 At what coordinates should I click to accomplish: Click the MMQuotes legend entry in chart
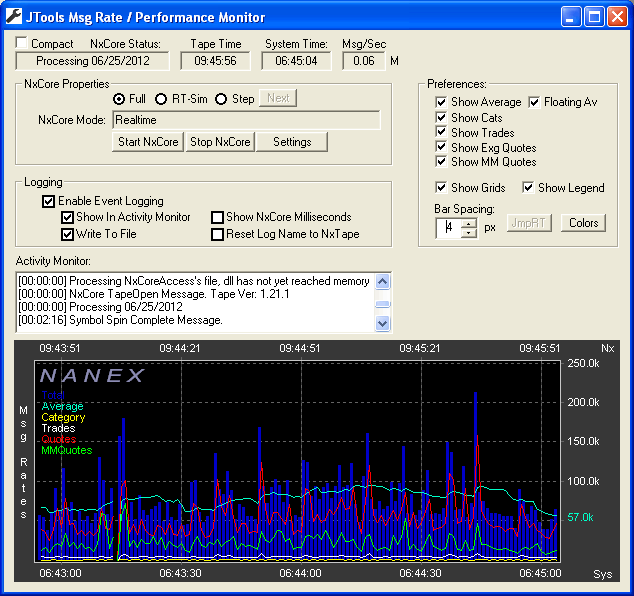67,450
